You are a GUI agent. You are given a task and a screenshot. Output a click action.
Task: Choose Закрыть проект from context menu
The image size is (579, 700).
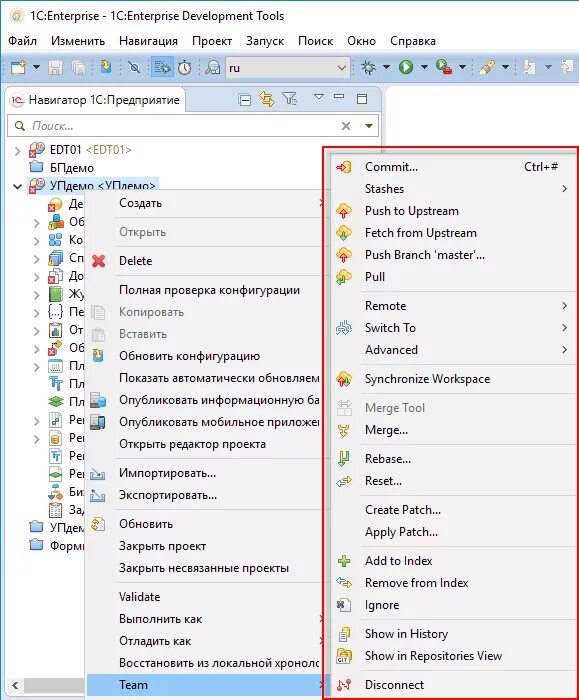(205, 546)
